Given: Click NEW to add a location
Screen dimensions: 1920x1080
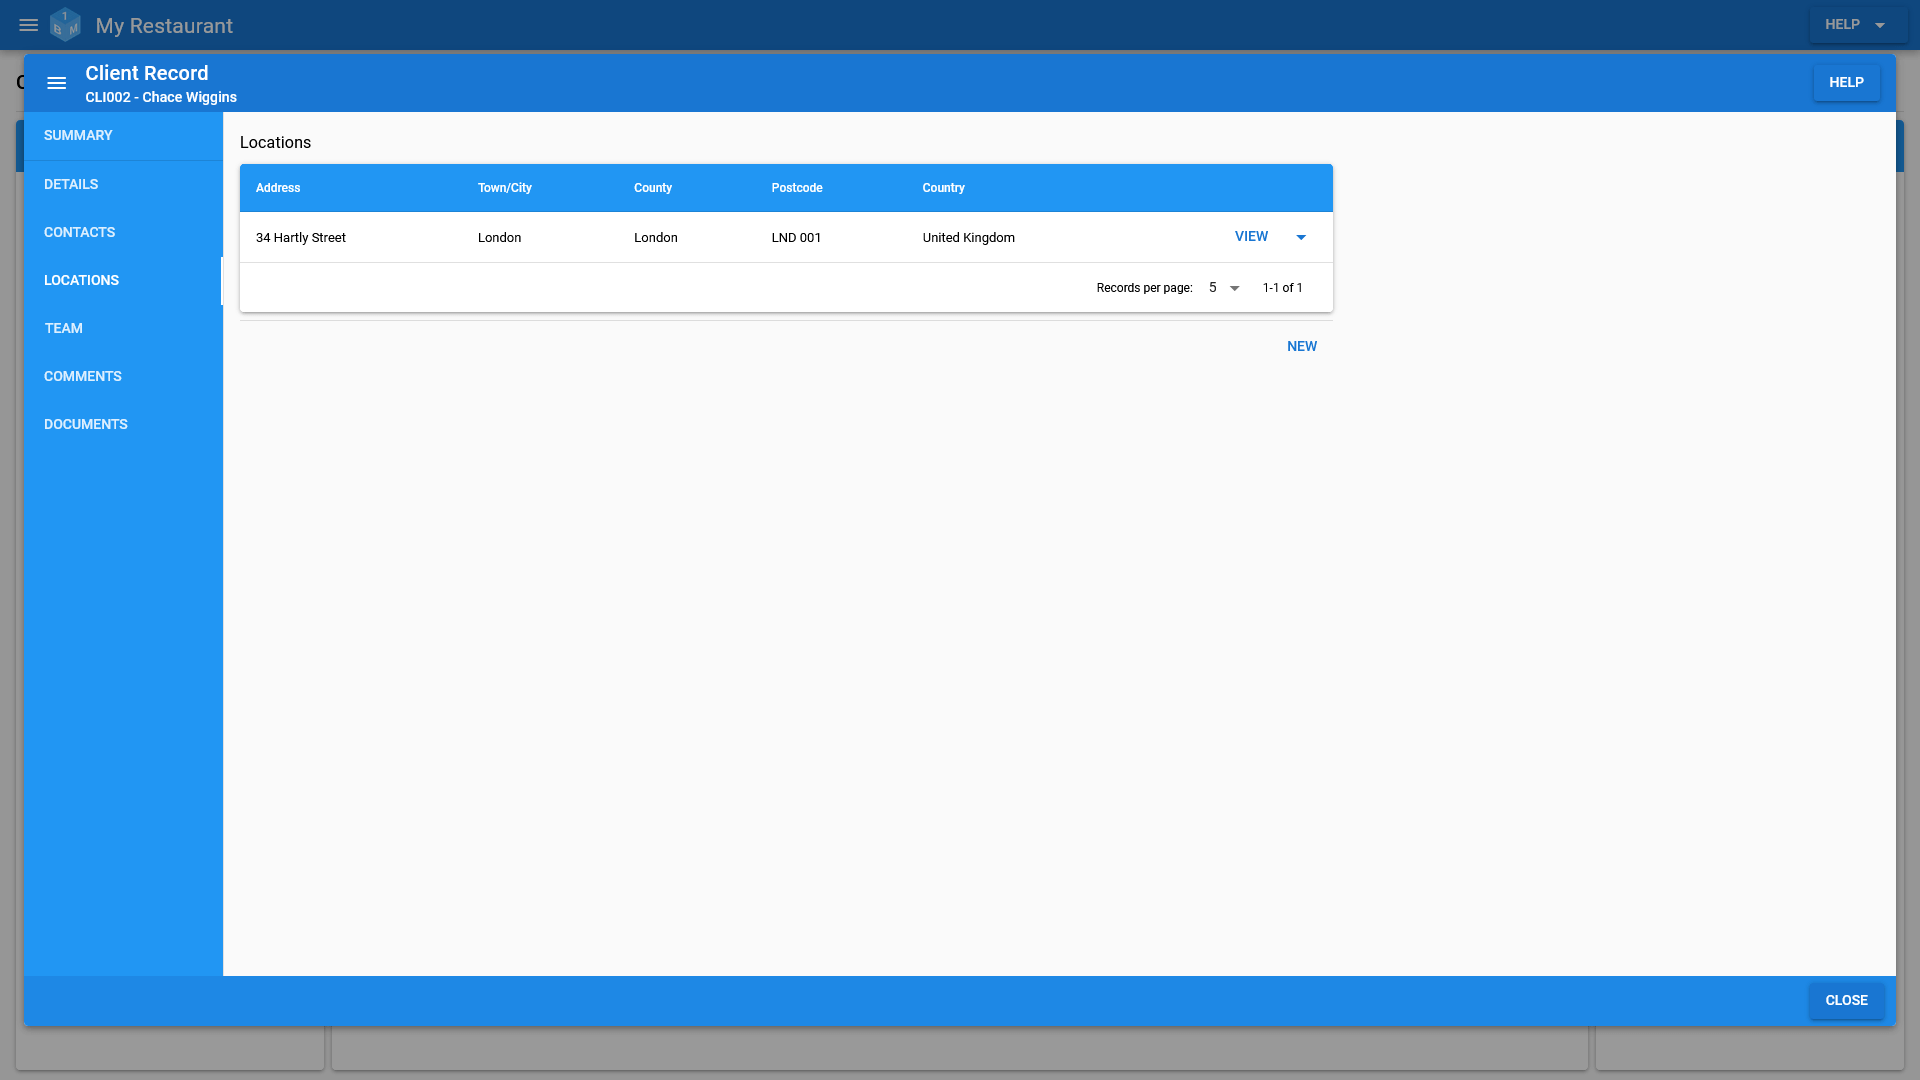Looking at the screenshot, I should [1302, 345].
